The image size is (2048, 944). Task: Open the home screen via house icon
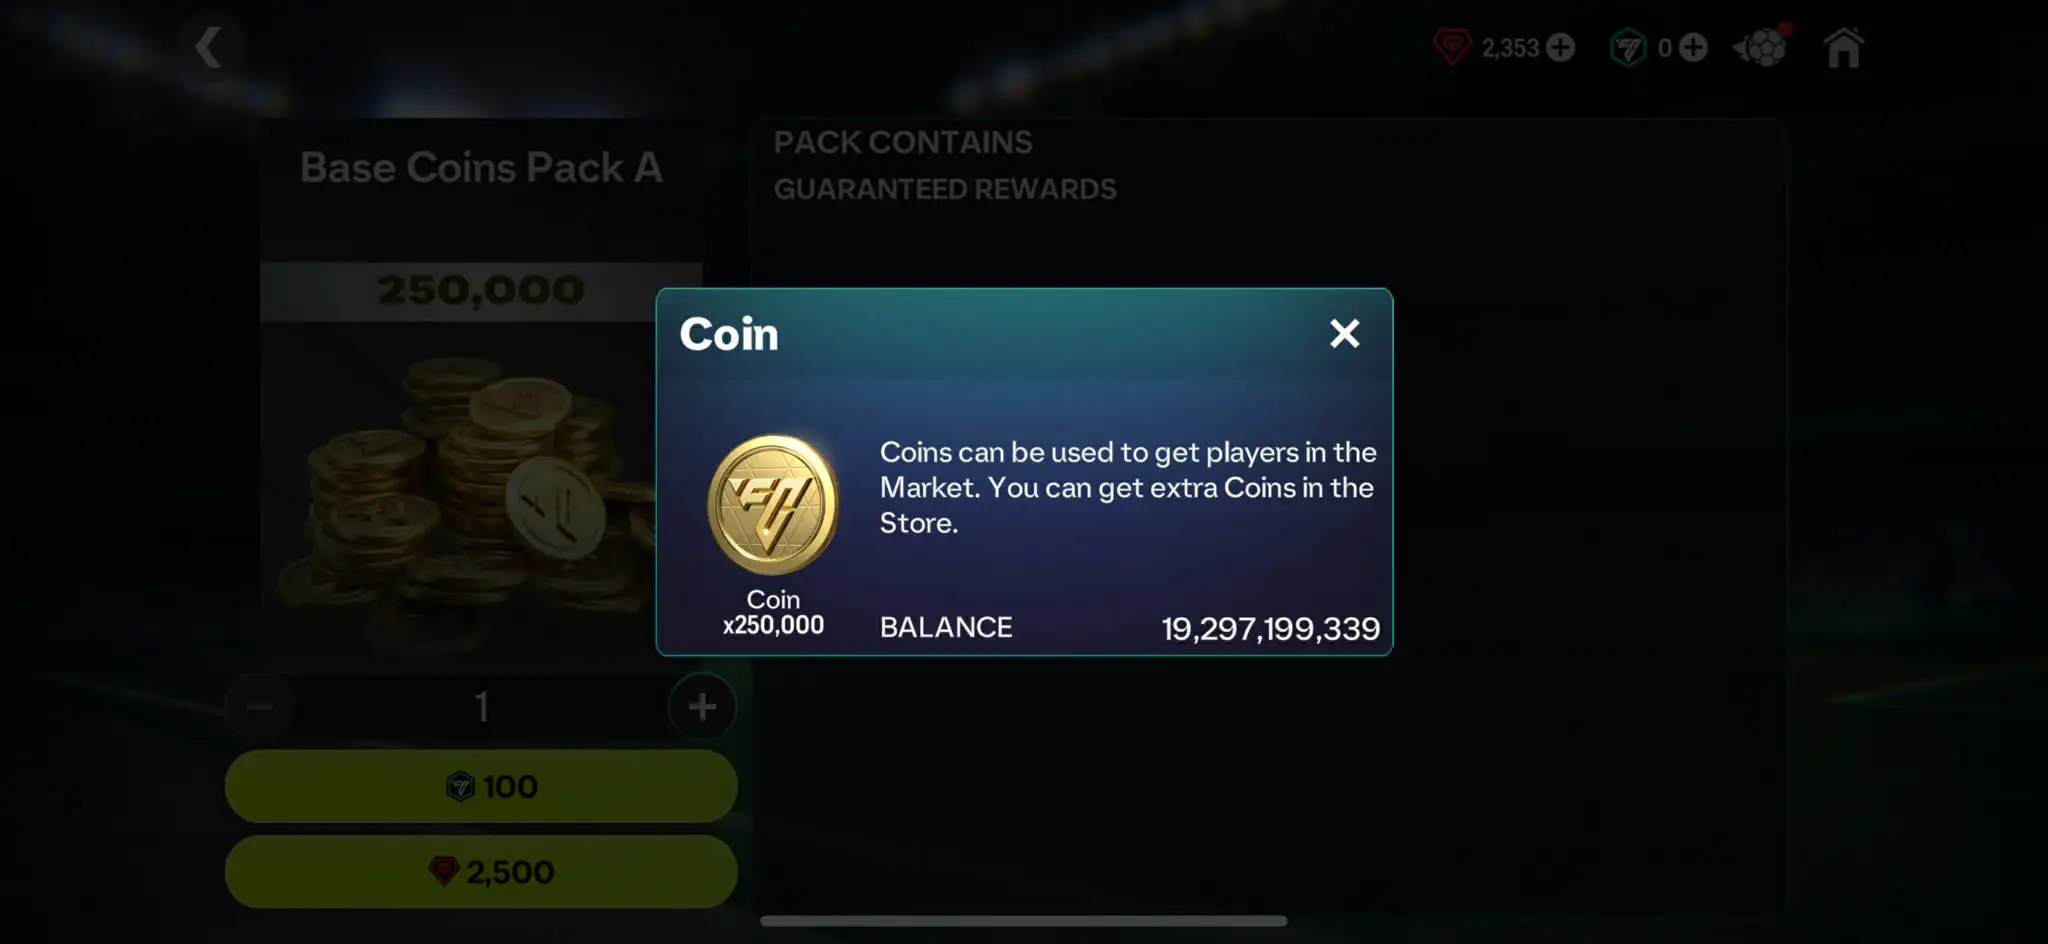[x=1843, y=47]
